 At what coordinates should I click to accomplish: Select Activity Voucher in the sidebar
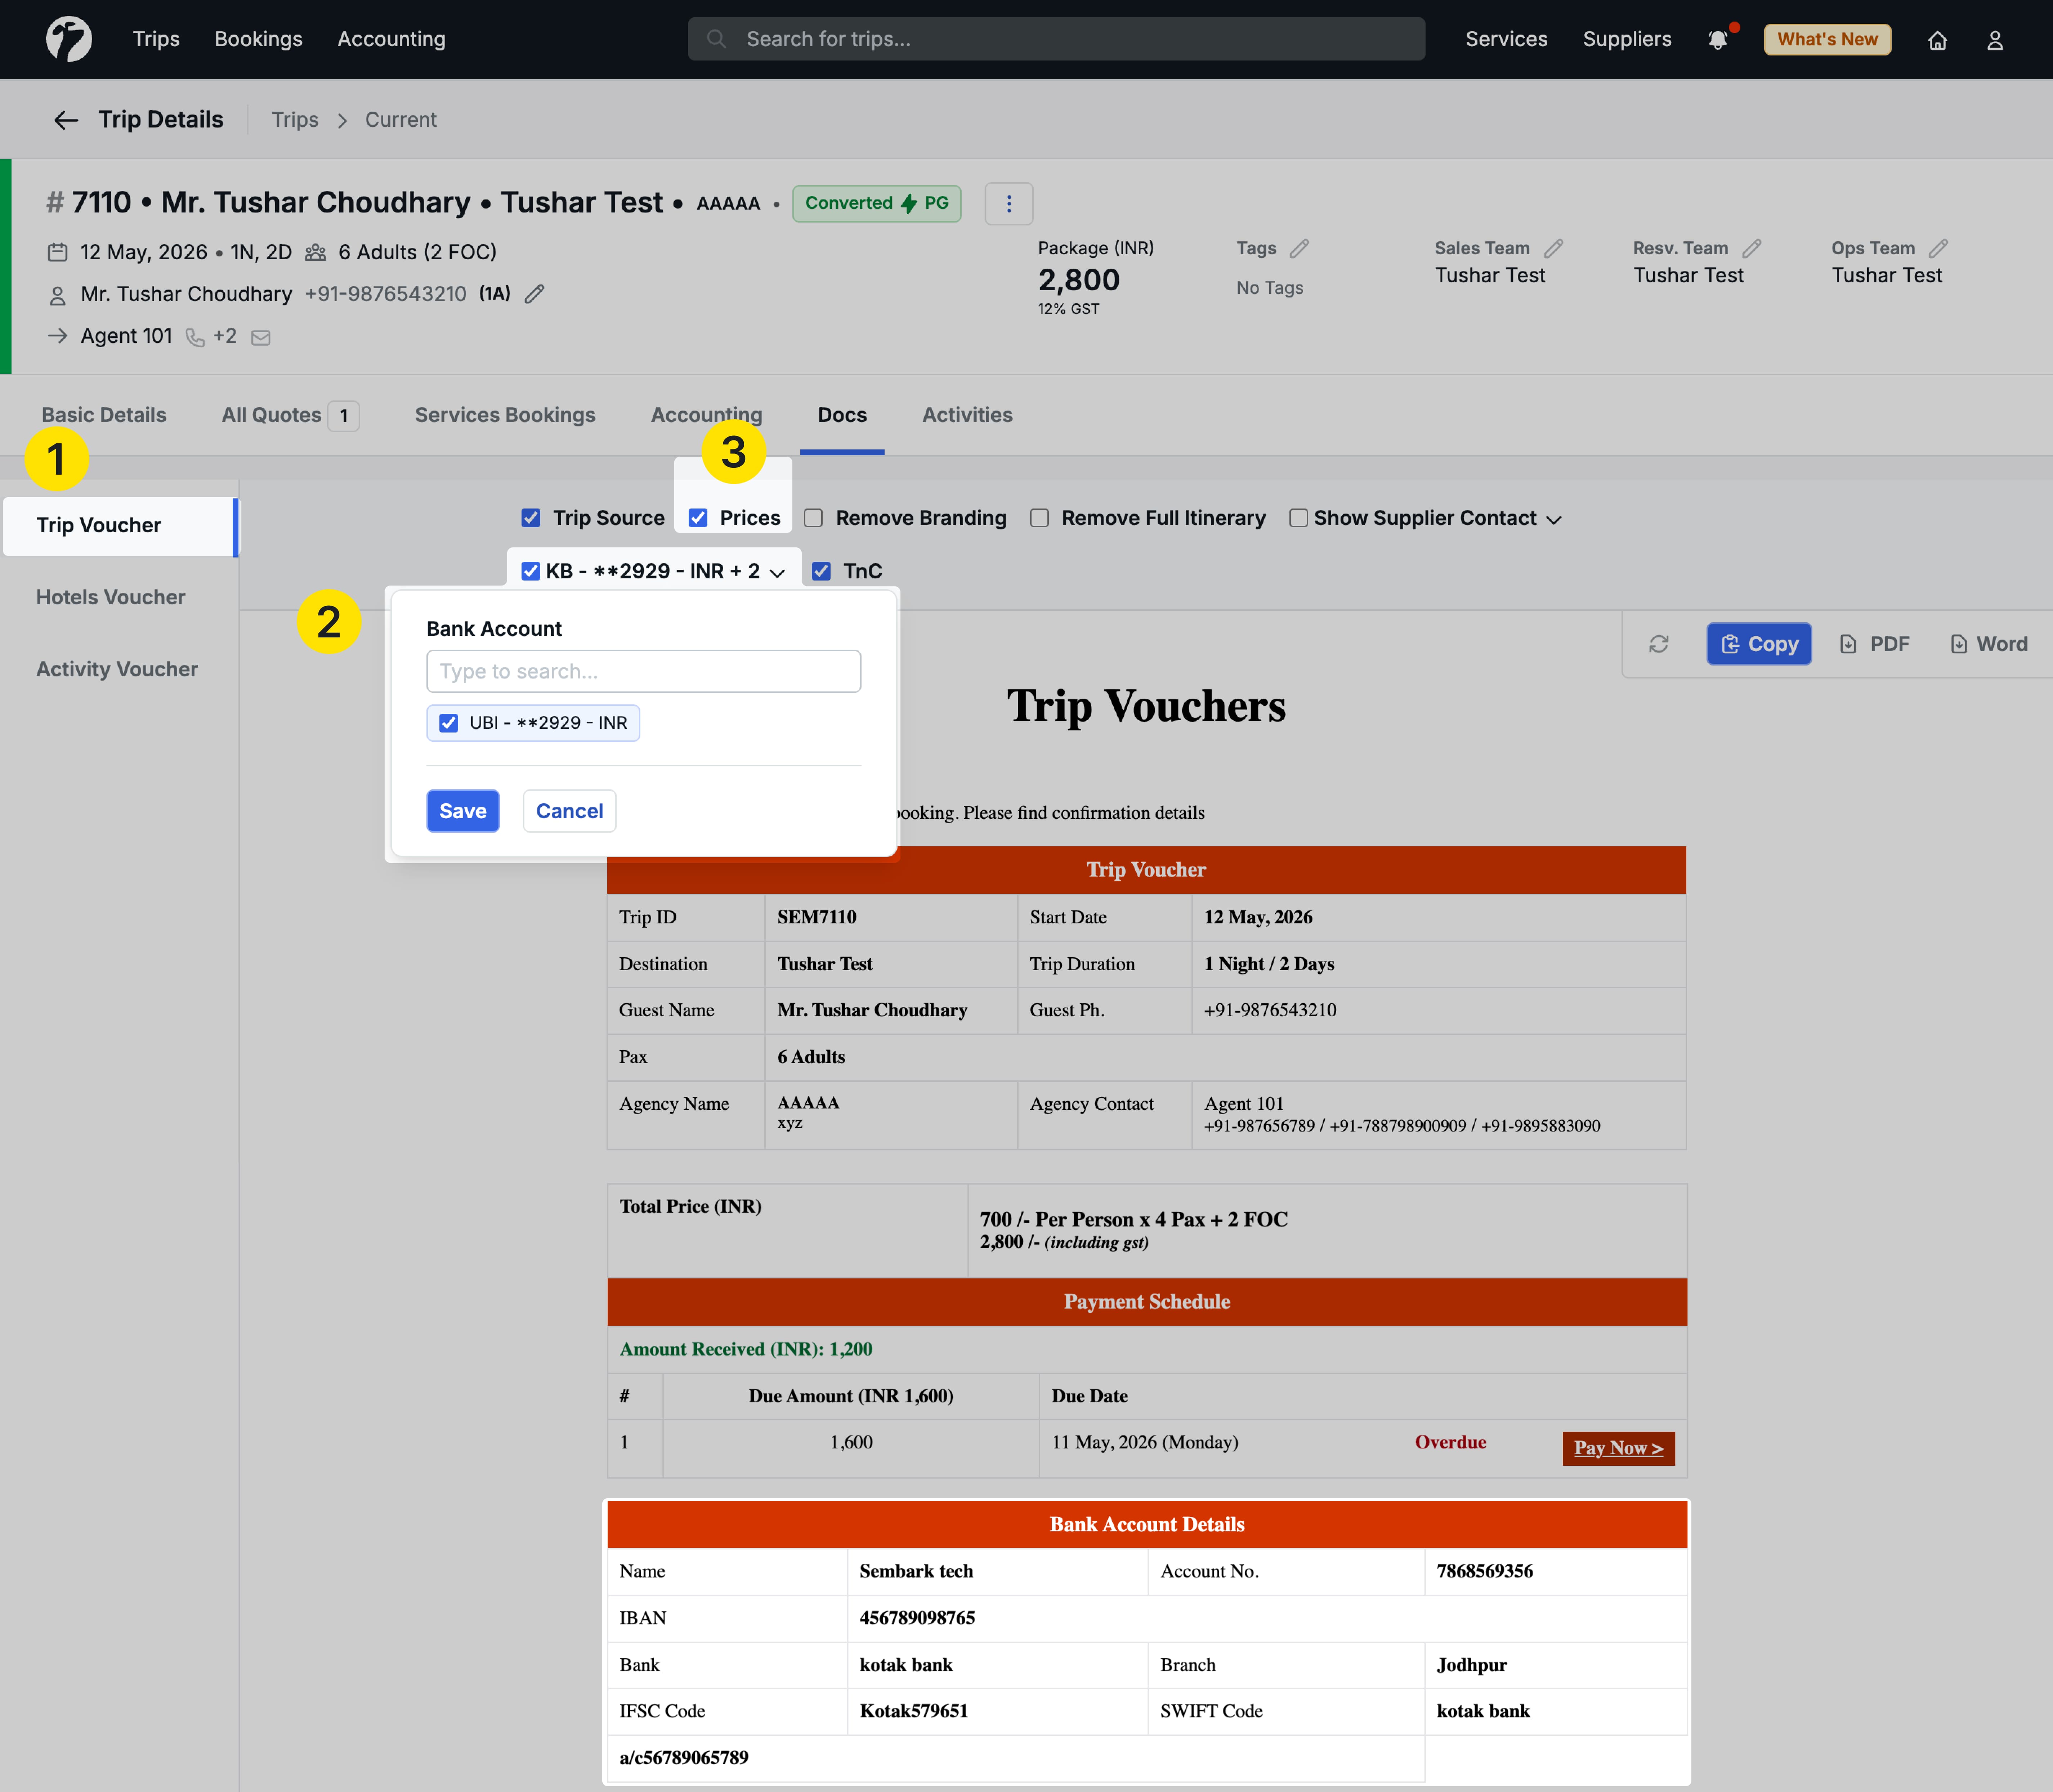click(117, 669)
